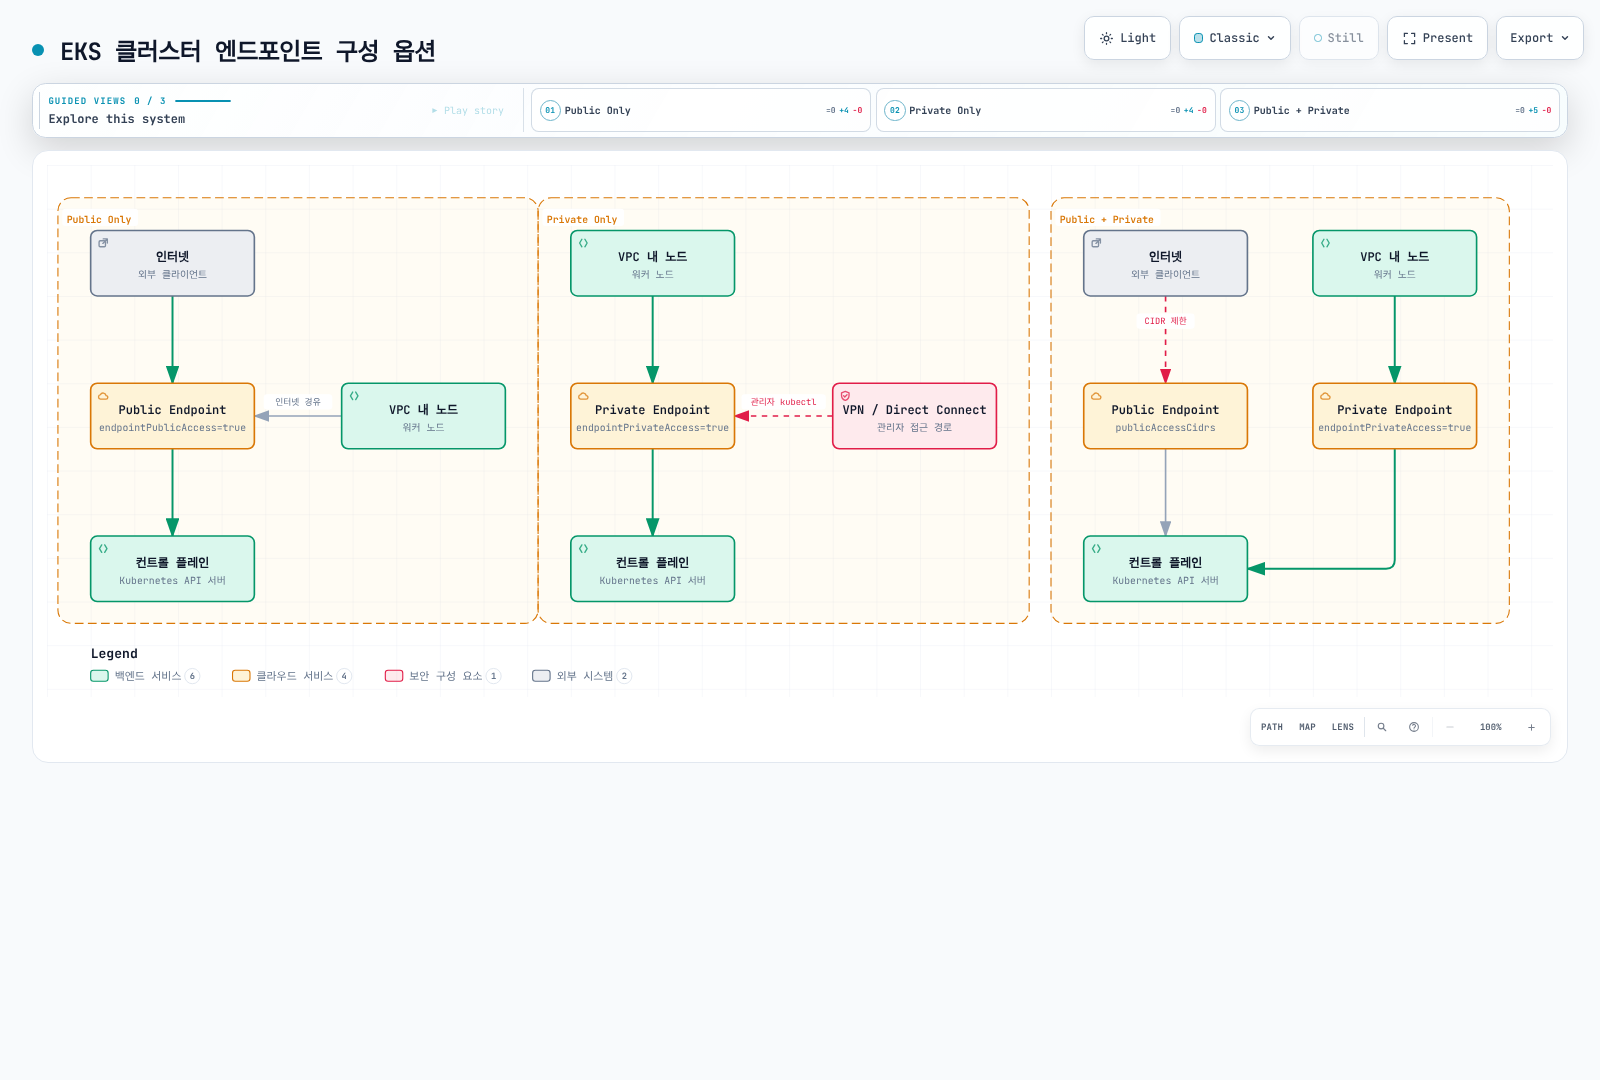The height and width of the screenshot is (1080, 1600).
Task: Switch theme with the Light button
Action: (1127, 38)
